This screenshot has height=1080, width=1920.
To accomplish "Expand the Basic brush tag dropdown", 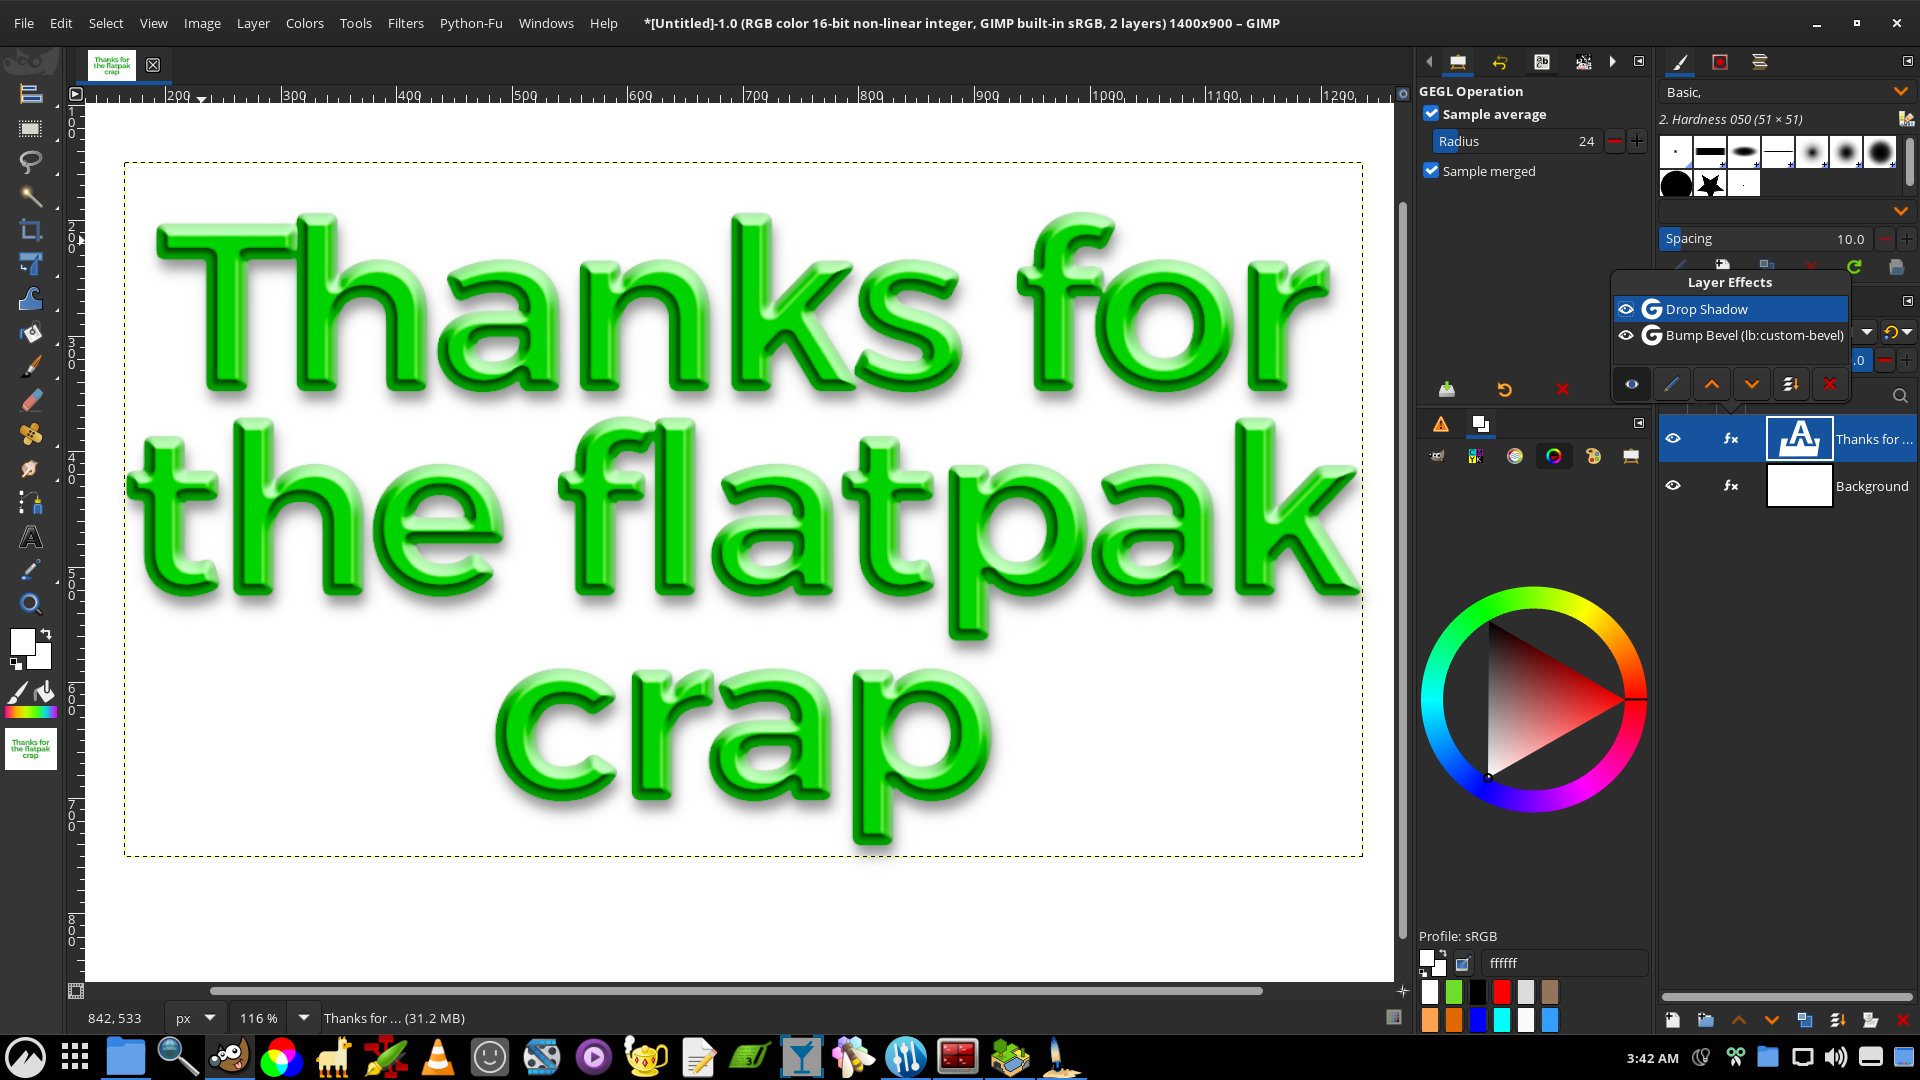I will [1900, 92].
